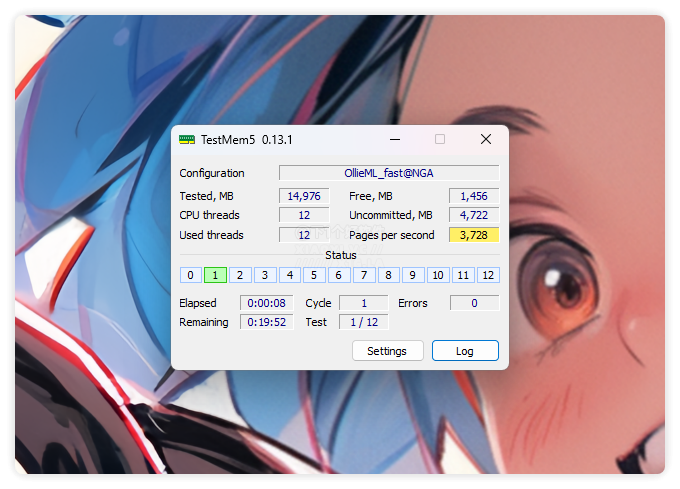
Task: Select status box 9
Action: coord(413,275)
